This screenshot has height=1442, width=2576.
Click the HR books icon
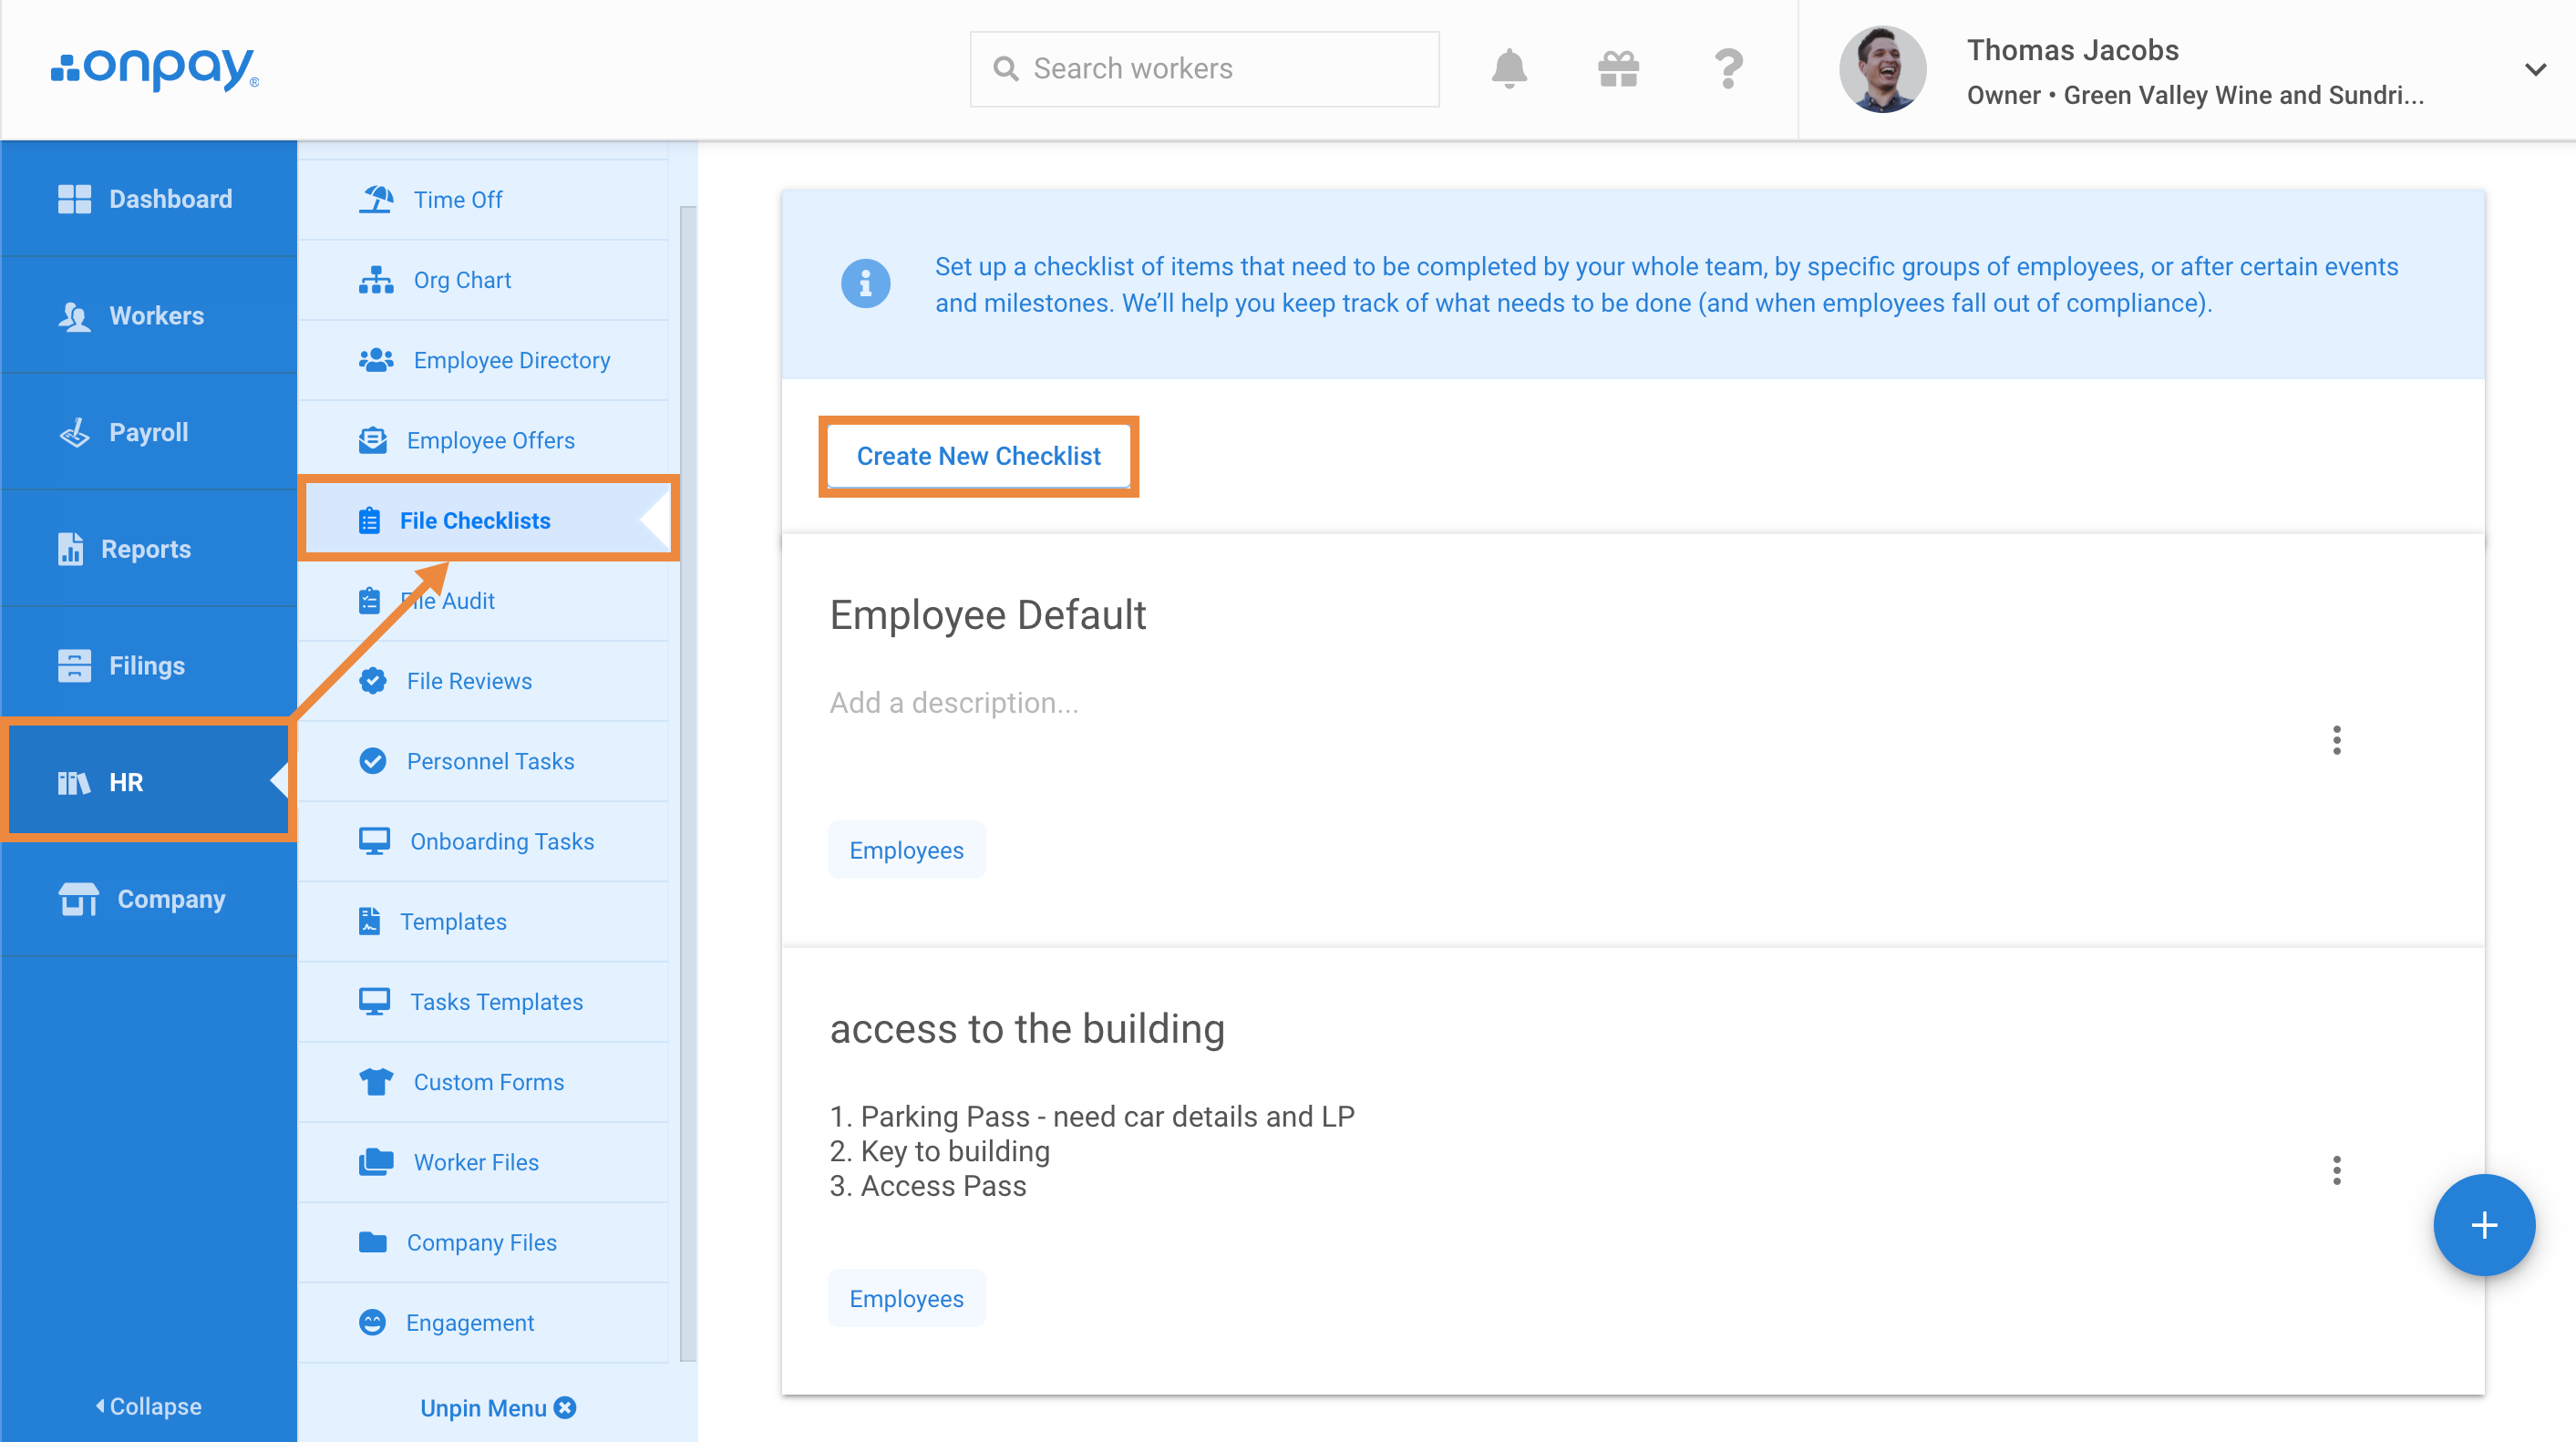tap(74, 782)
